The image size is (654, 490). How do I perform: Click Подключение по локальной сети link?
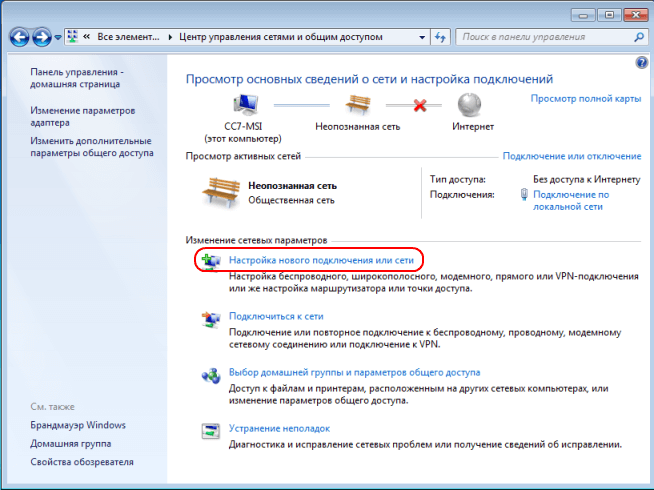pyautogui.click(x=571, y=200)
